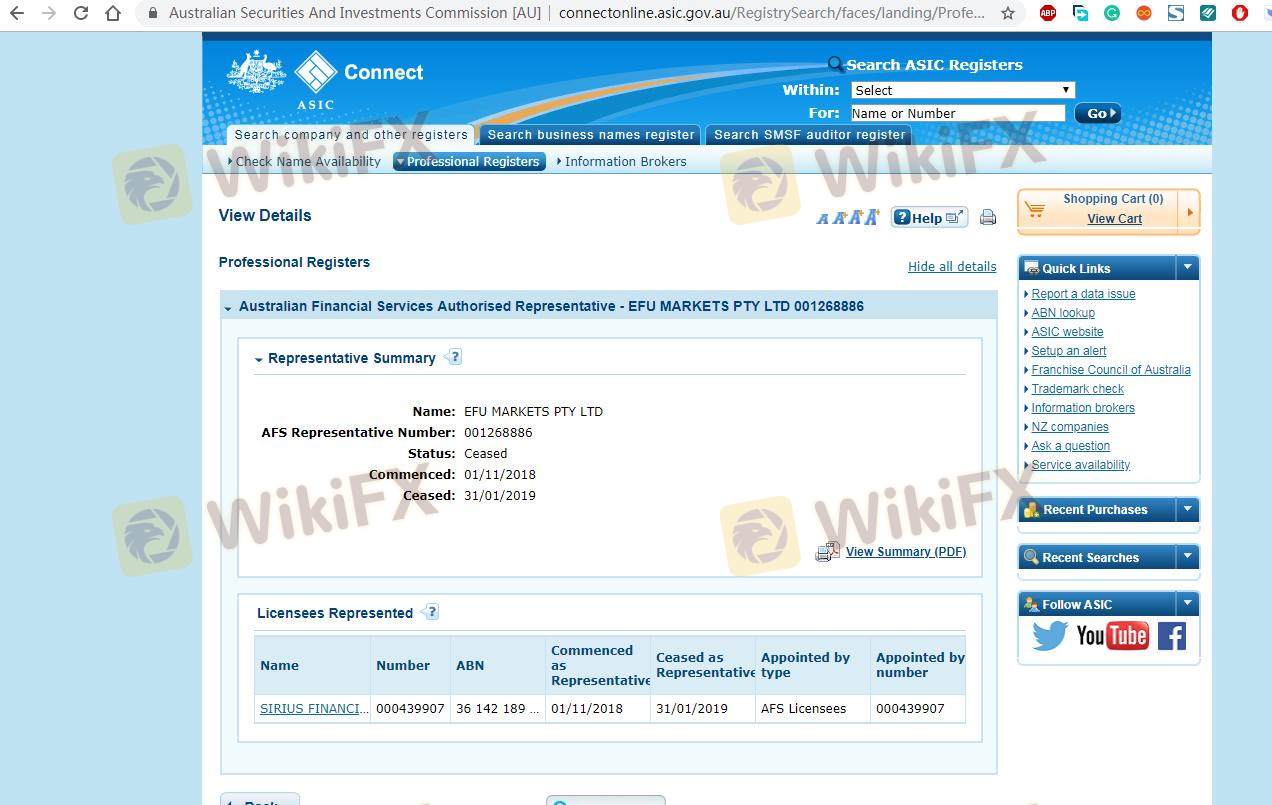Open the View Summary (PDF) link
The image size is (1272, 805).
[x=905, y=552]
